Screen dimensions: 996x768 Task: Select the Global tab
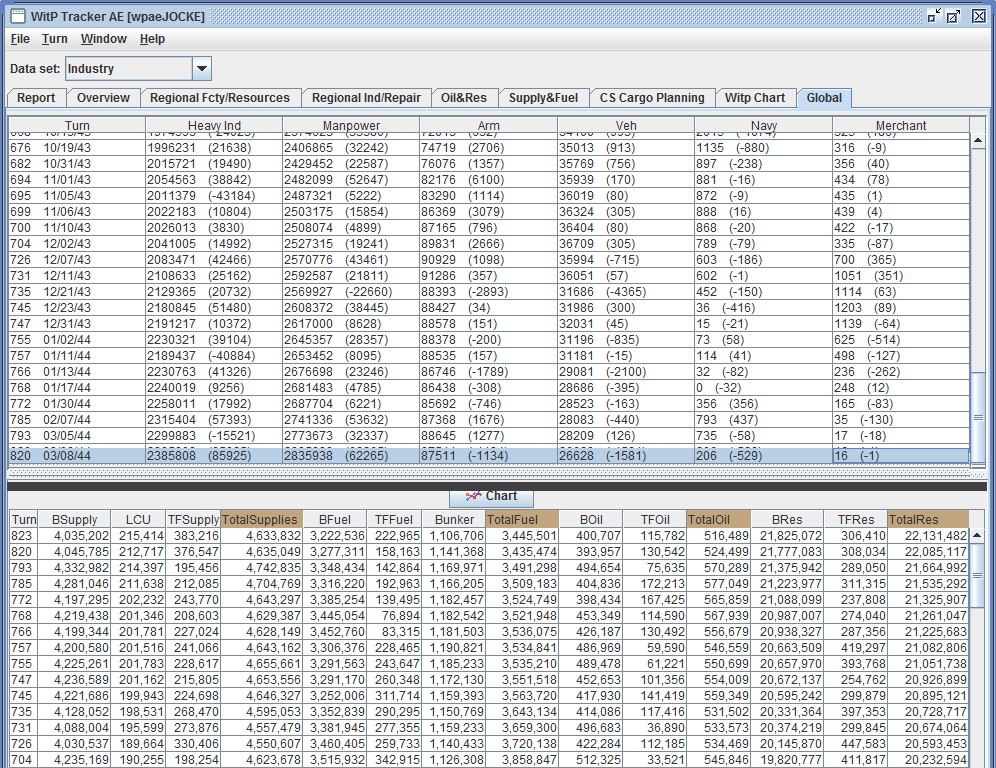point(824,98)
